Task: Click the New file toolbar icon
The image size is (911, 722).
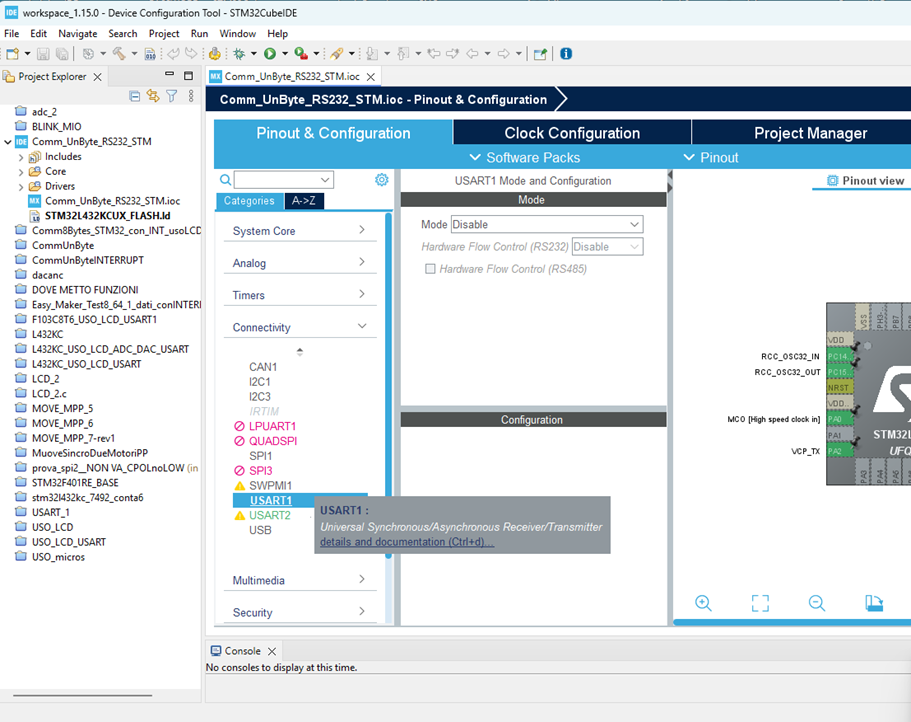Action: [13, 54]
